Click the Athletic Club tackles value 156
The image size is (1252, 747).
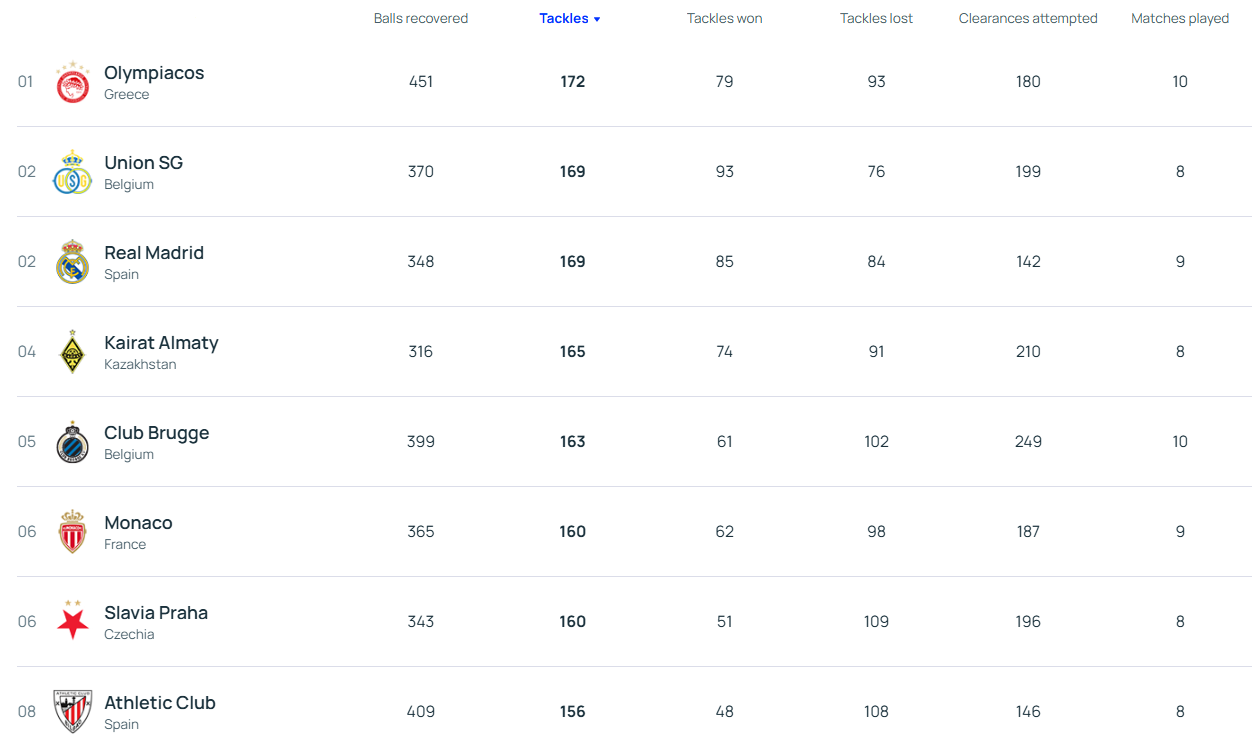572,712
